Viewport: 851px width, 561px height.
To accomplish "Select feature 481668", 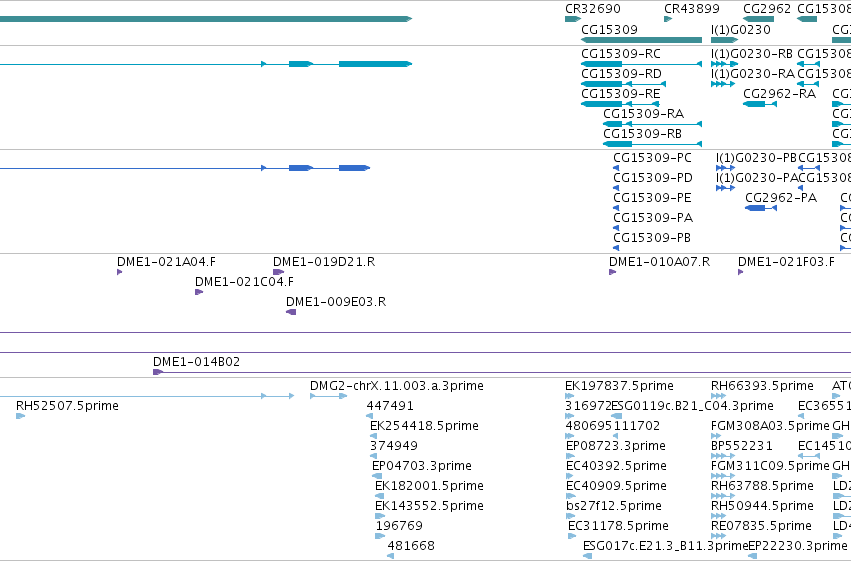I will (411, 546).
